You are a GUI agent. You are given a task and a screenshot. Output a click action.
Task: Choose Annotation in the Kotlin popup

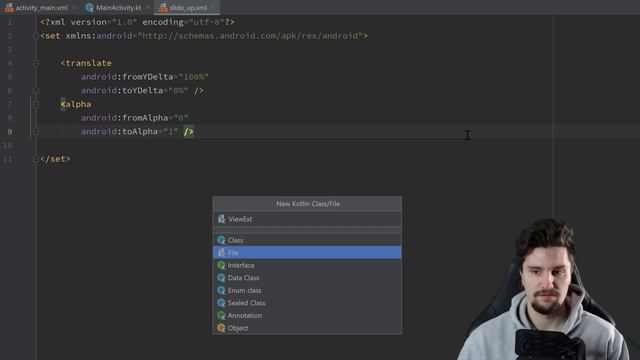pos(307,316)
